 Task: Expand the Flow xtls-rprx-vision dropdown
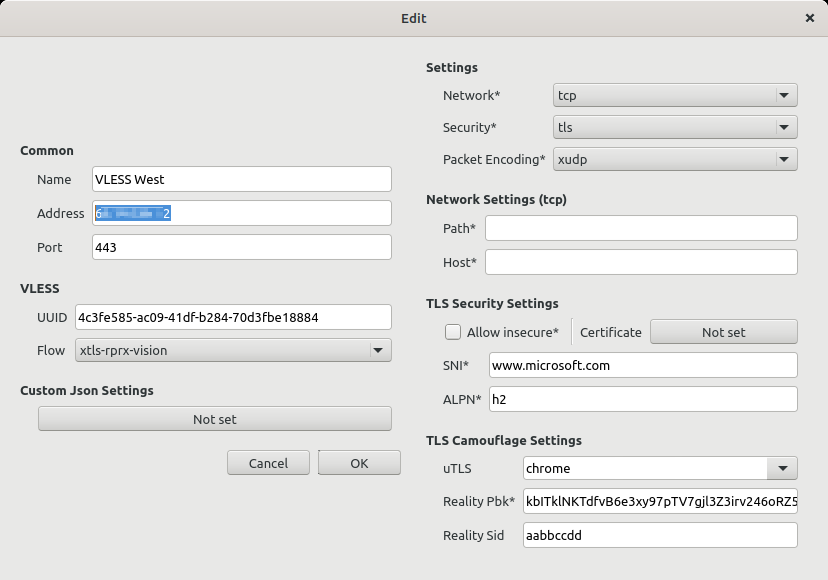click(x=232, y=351)
